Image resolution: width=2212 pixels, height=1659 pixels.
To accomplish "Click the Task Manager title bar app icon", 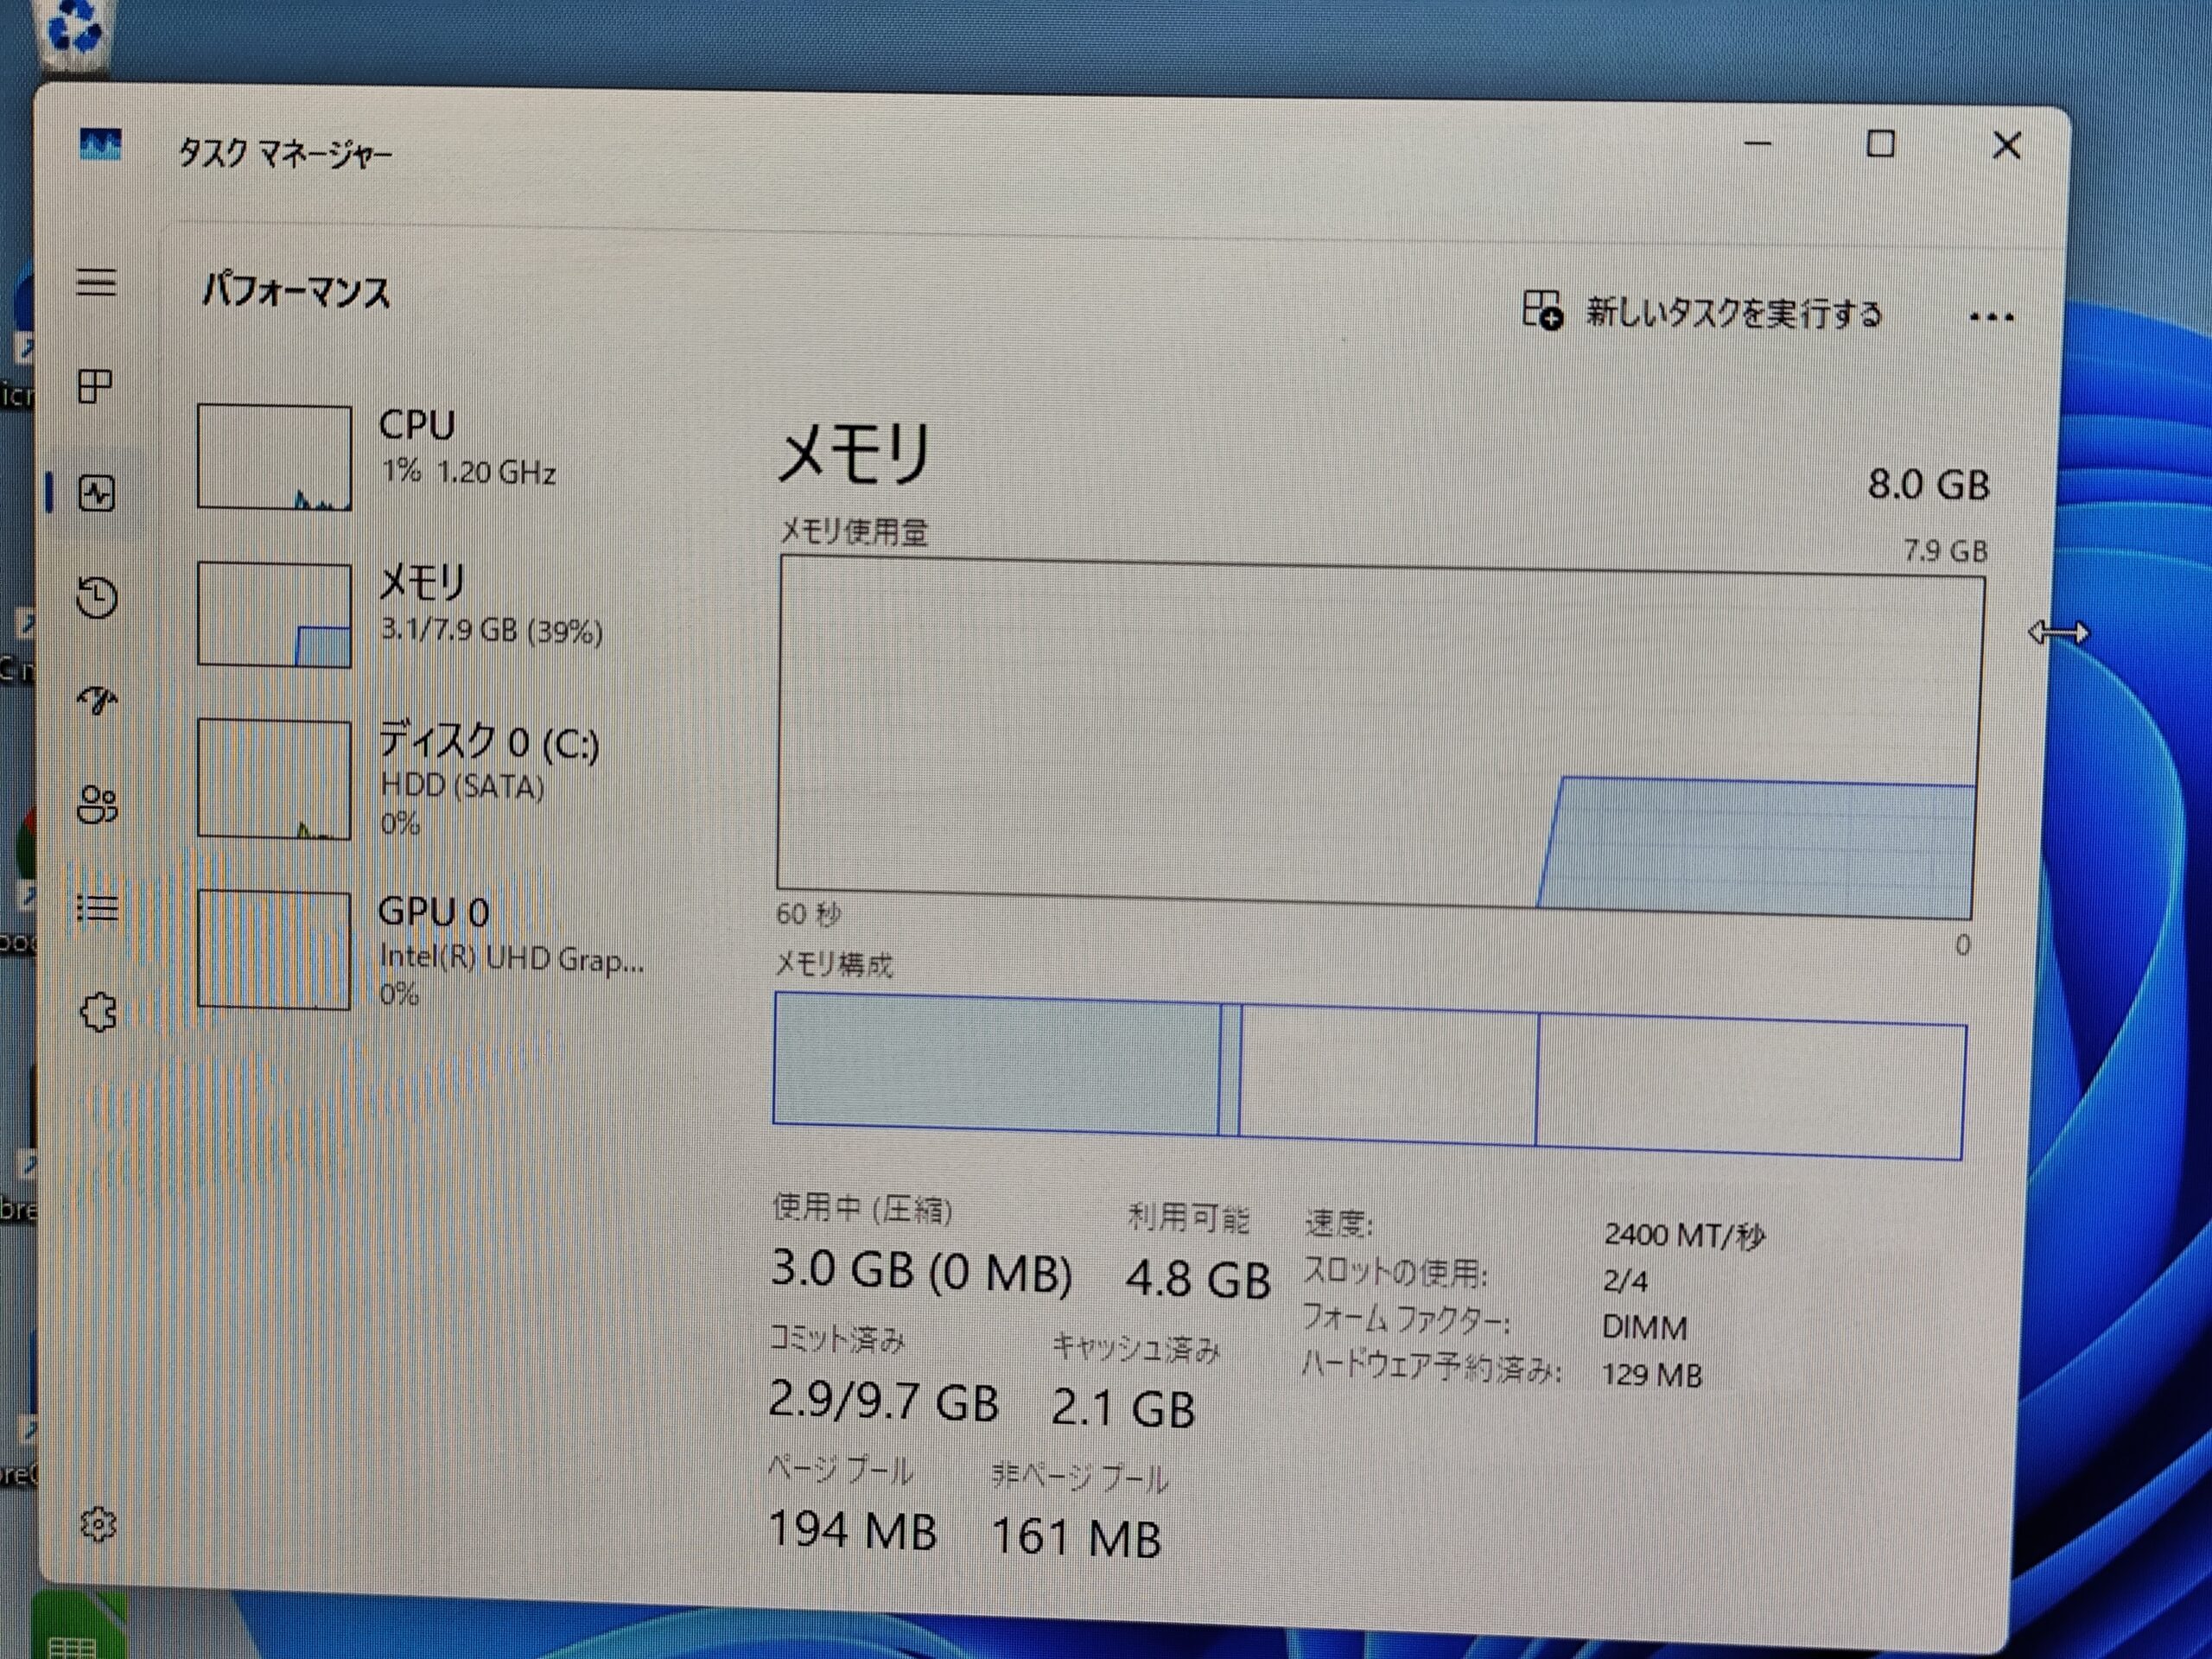I will [x=100, y=146].
